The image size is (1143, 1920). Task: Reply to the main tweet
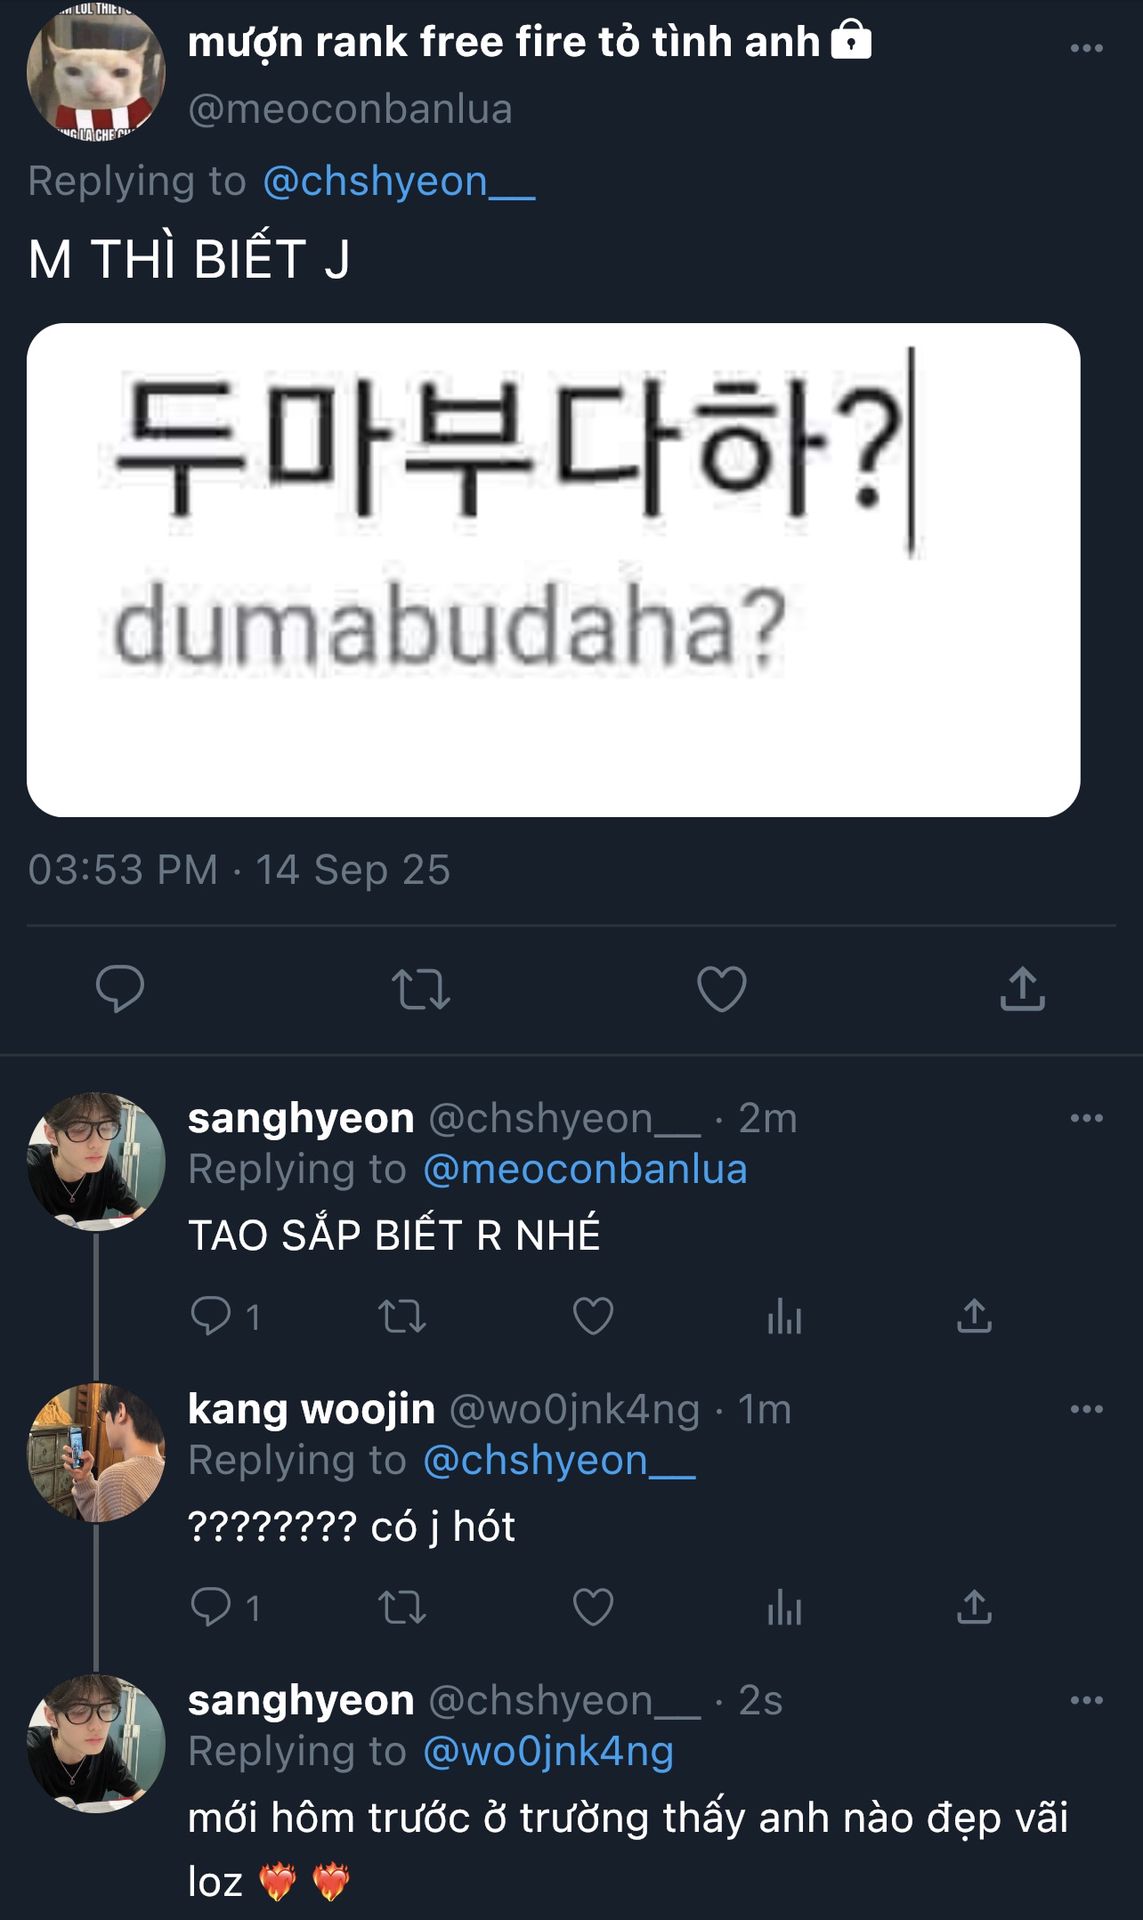pyautogui.click(x=120, y=989)
